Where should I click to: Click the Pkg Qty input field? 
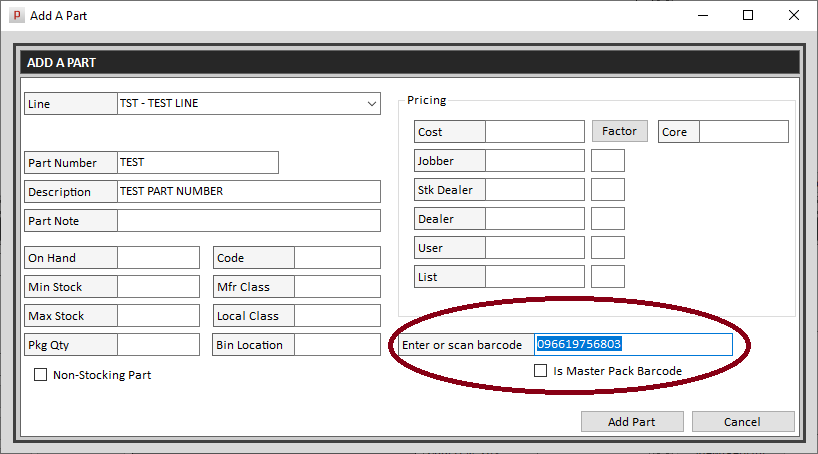coord(159,344)
